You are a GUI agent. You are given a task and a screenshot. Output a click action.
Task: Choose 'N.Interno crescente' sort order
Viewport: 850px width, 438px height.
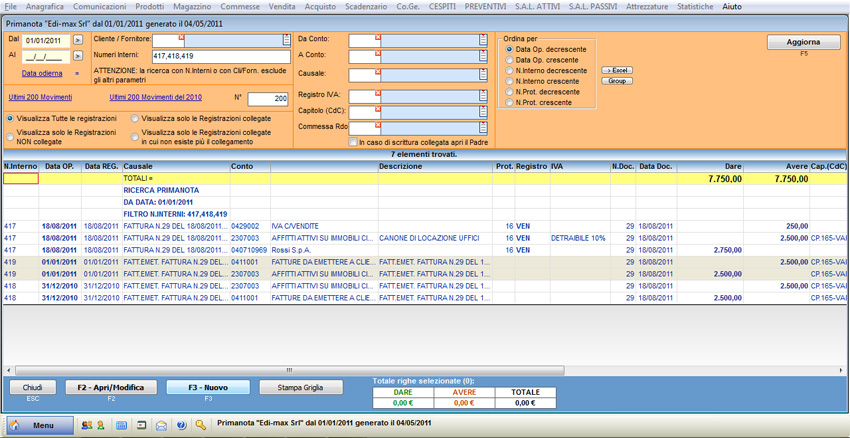pos(510,81)
